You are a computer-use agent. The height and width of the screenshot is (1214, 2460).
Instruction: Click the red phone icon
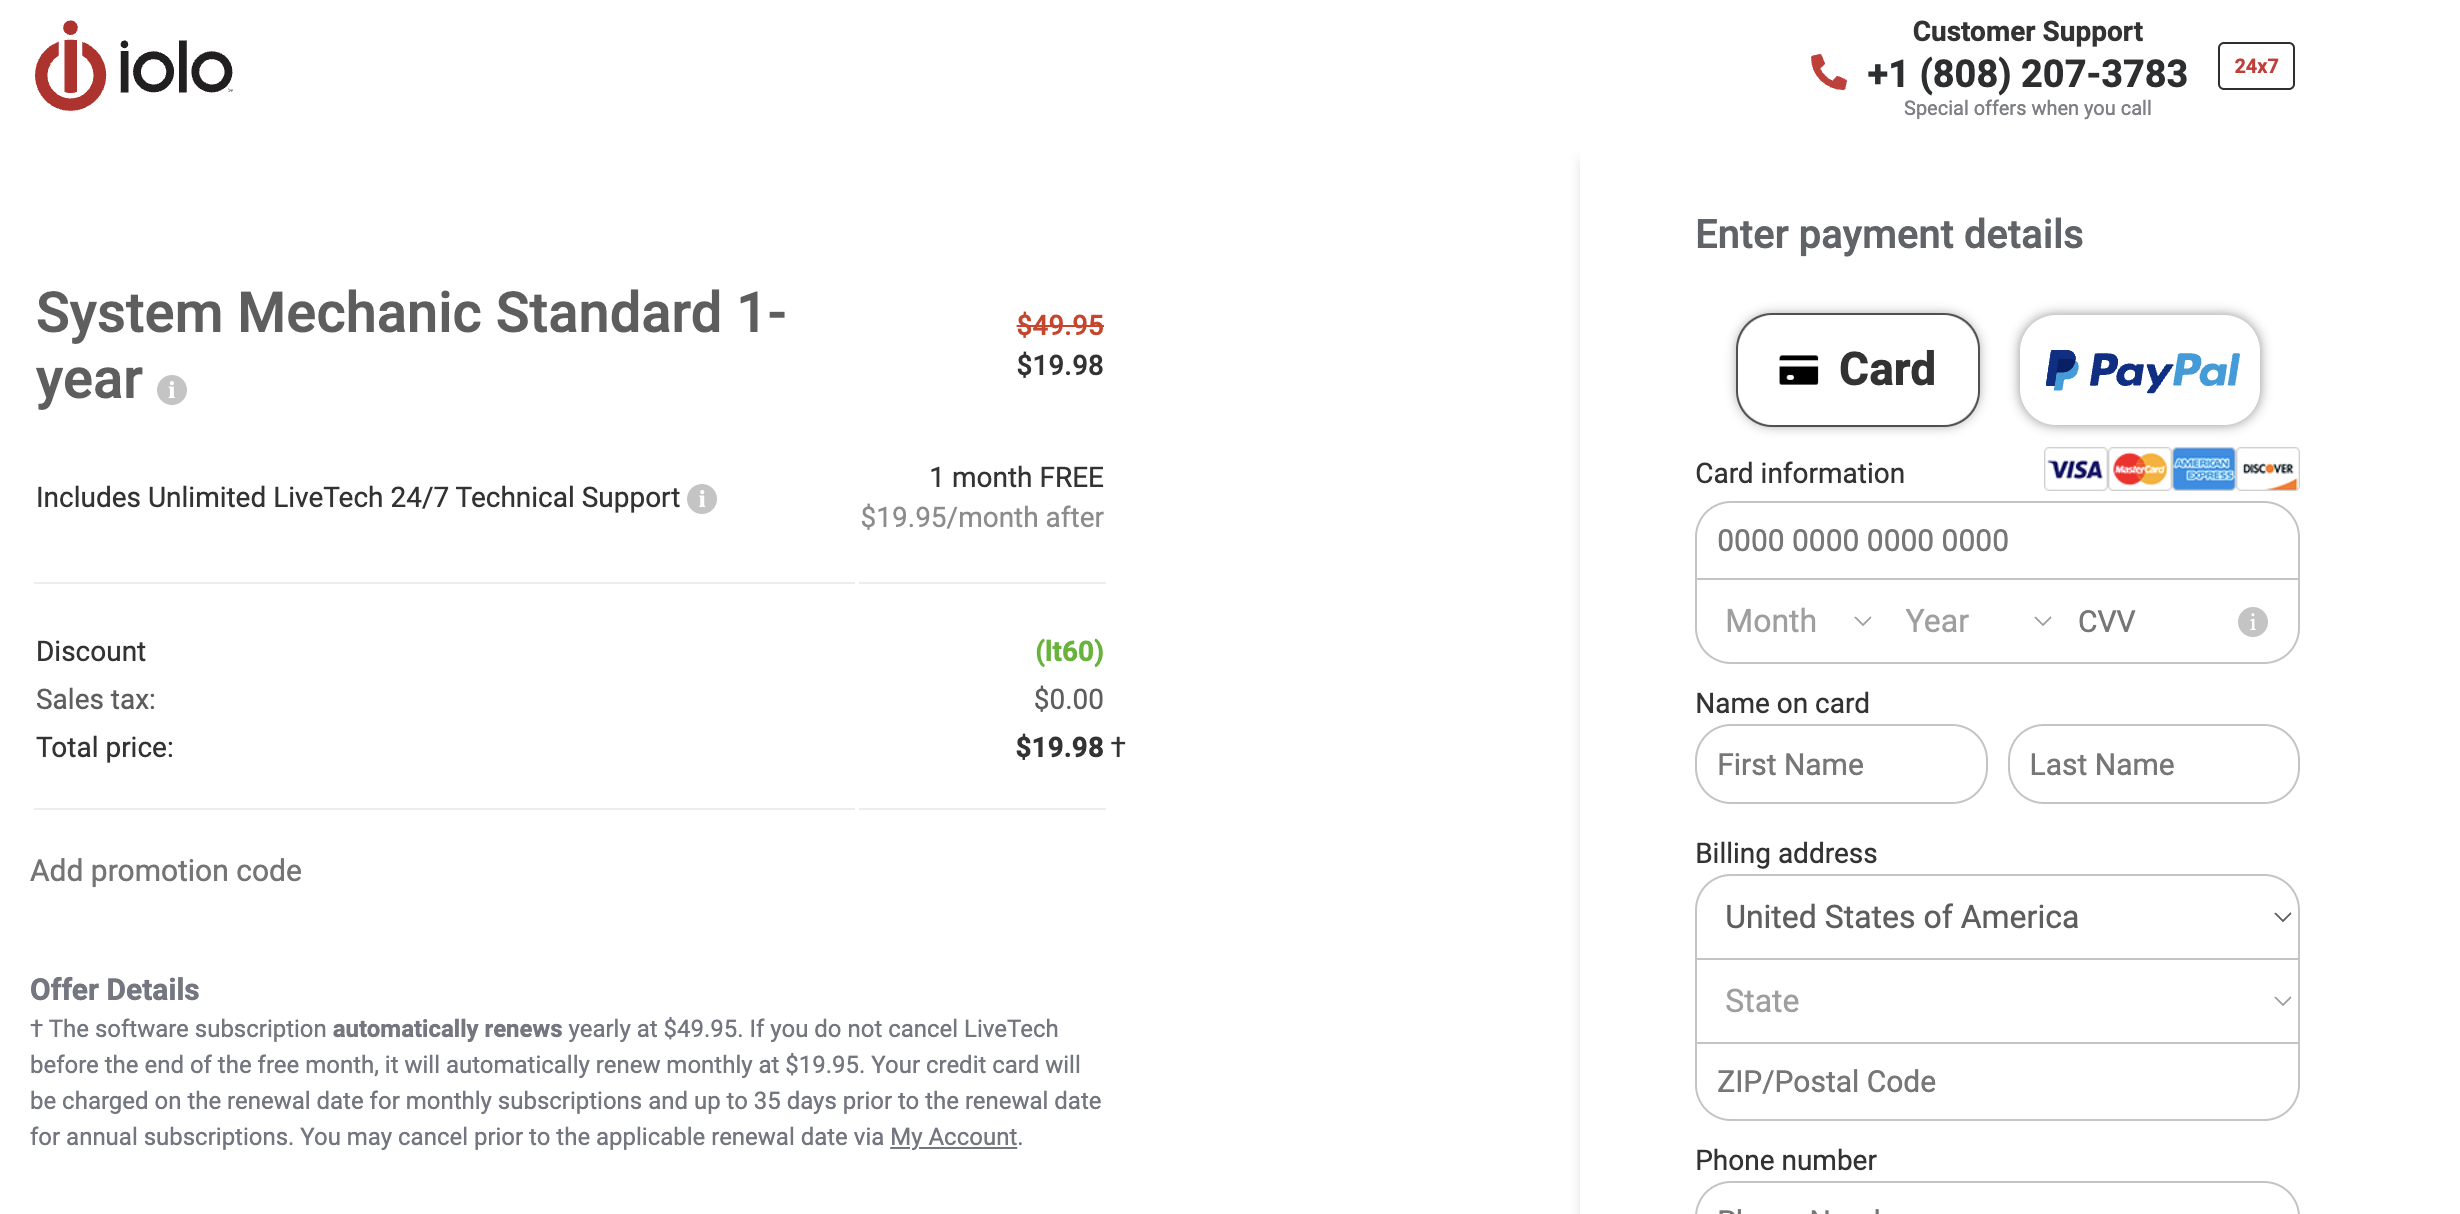(x=1828, y=72)
